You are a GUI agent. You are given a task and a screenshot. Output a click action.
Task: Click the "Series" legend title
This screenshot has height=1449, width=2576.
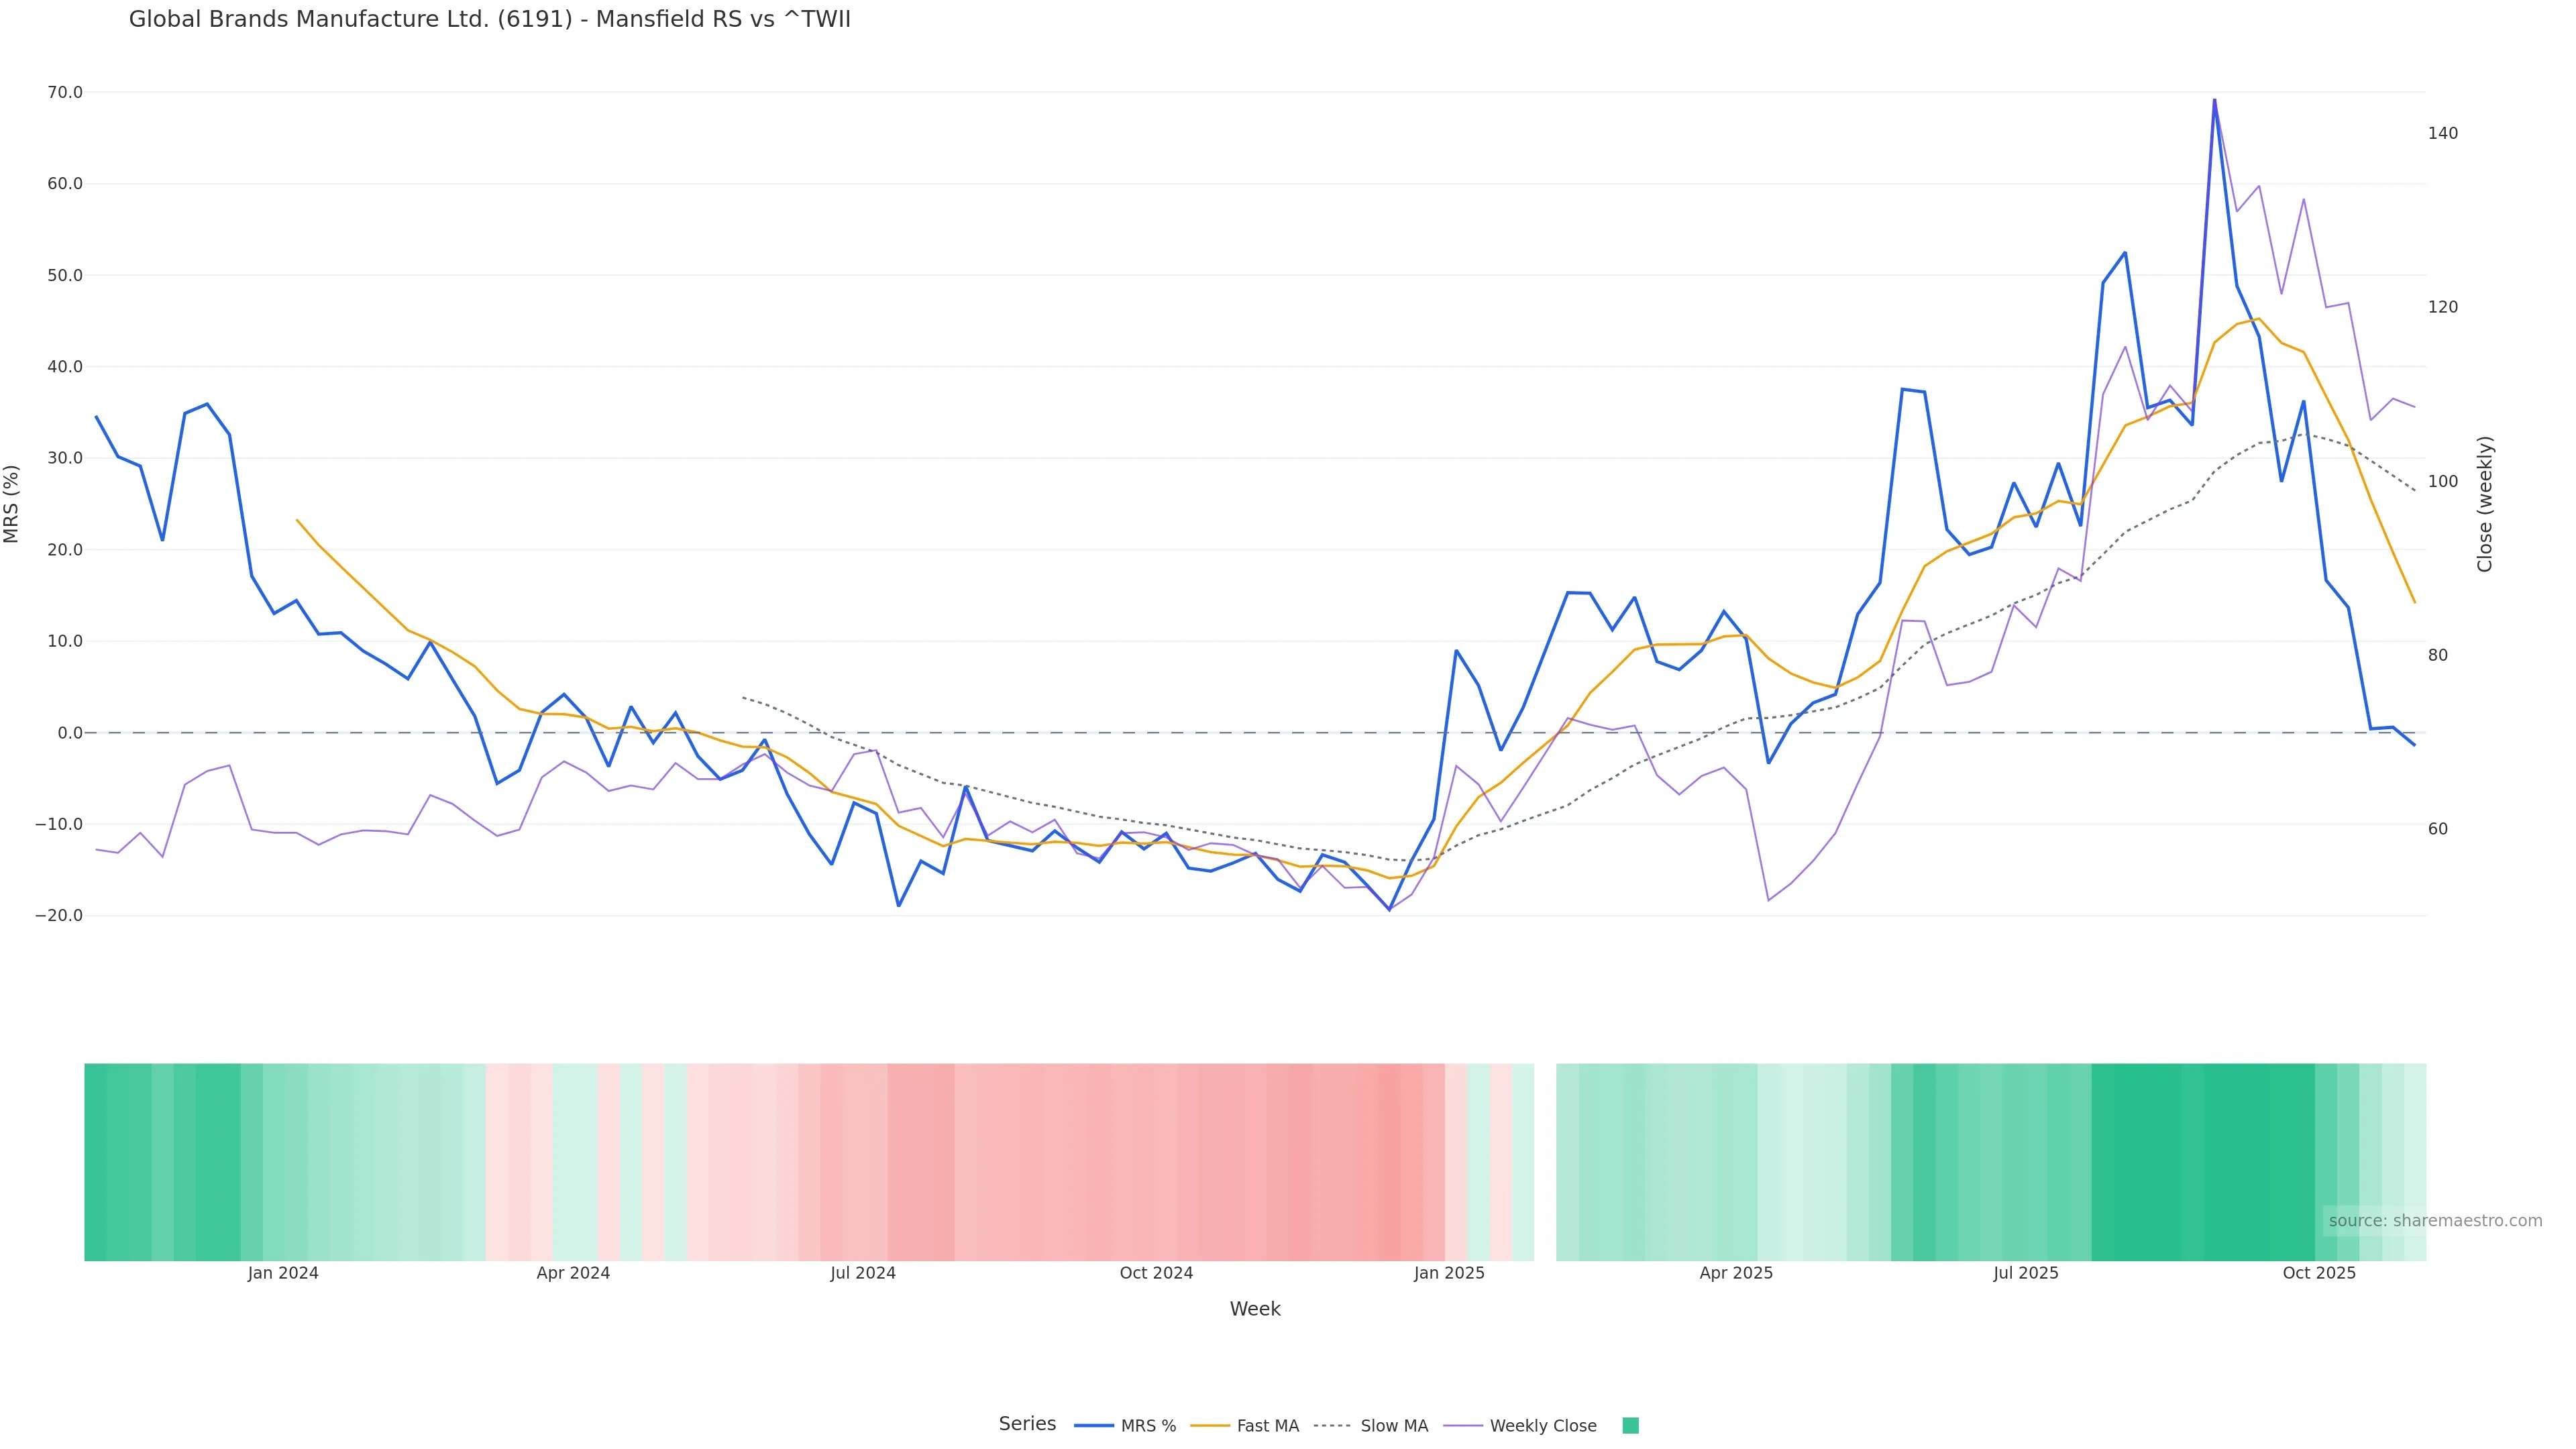pos(1027,1424)
